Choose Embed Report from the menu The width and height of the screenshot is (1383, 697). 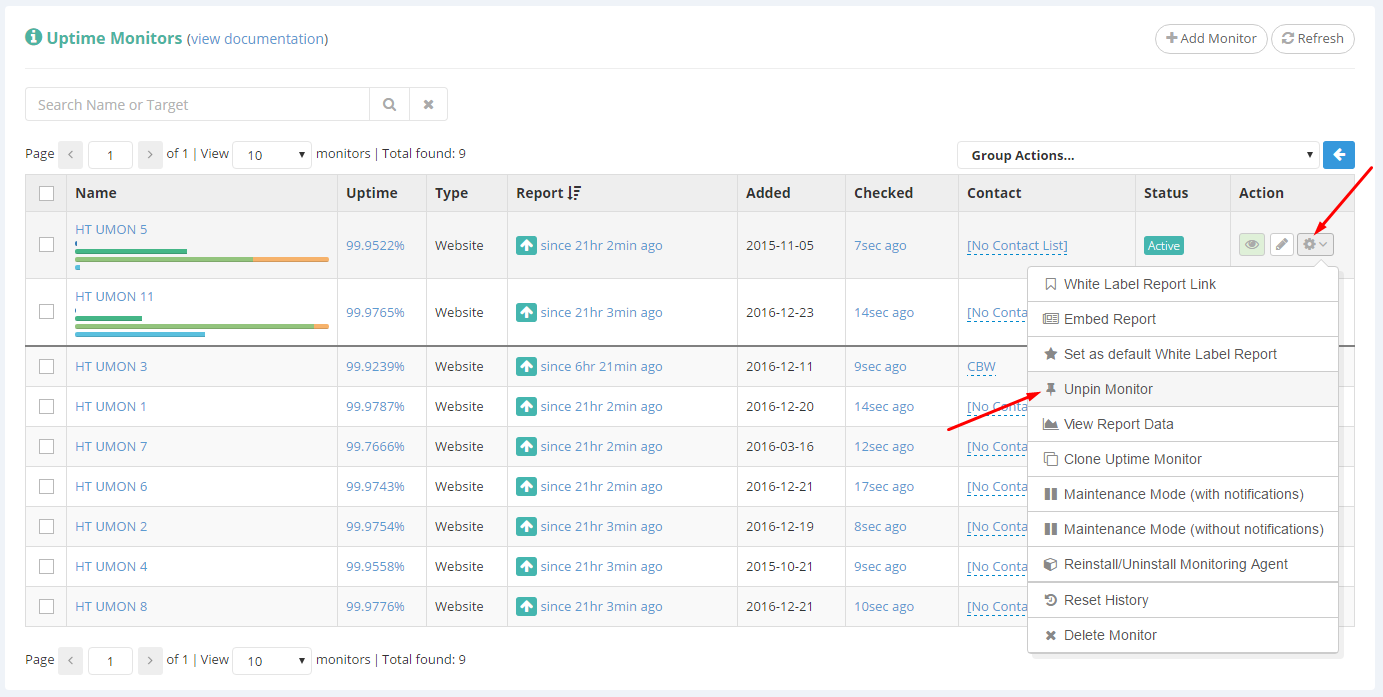pyautogui.click(x=1183, y=319)
